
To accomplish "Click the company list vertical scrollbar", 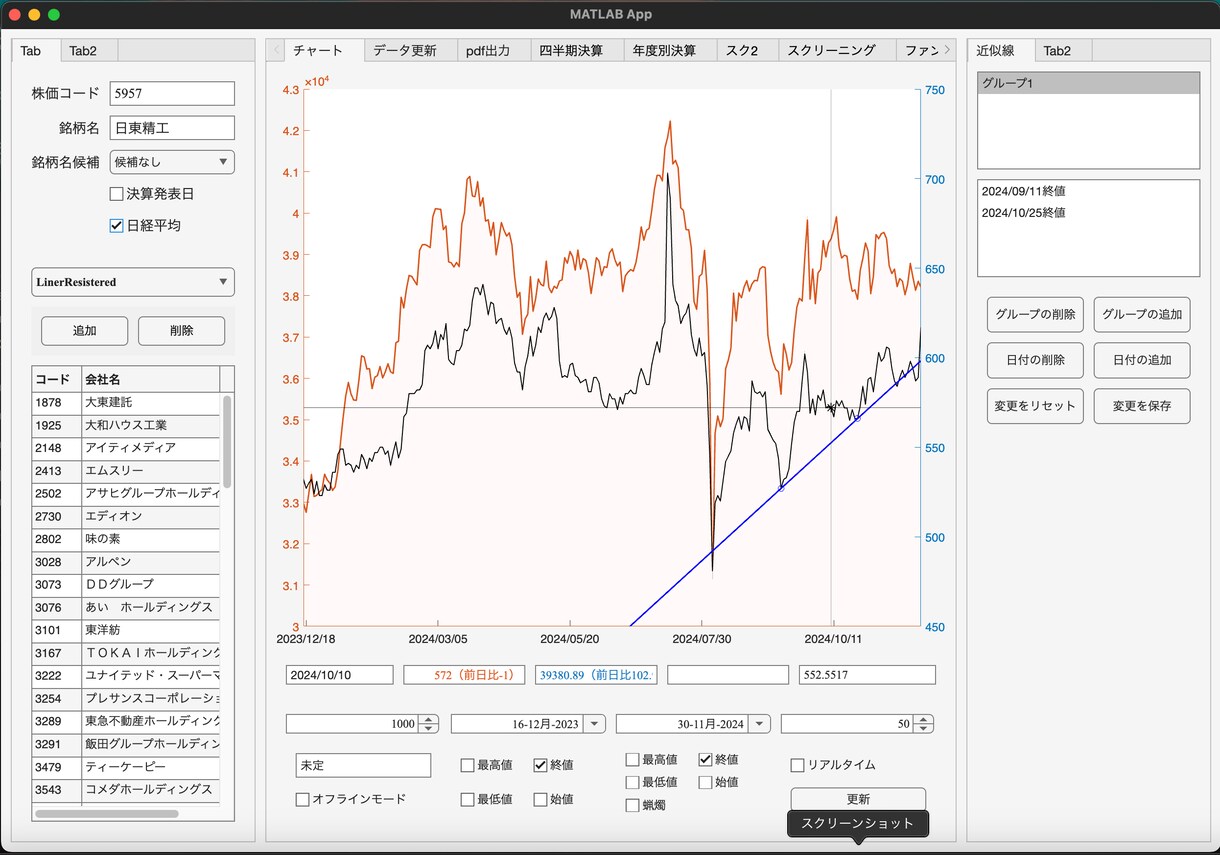I will 227,440.
